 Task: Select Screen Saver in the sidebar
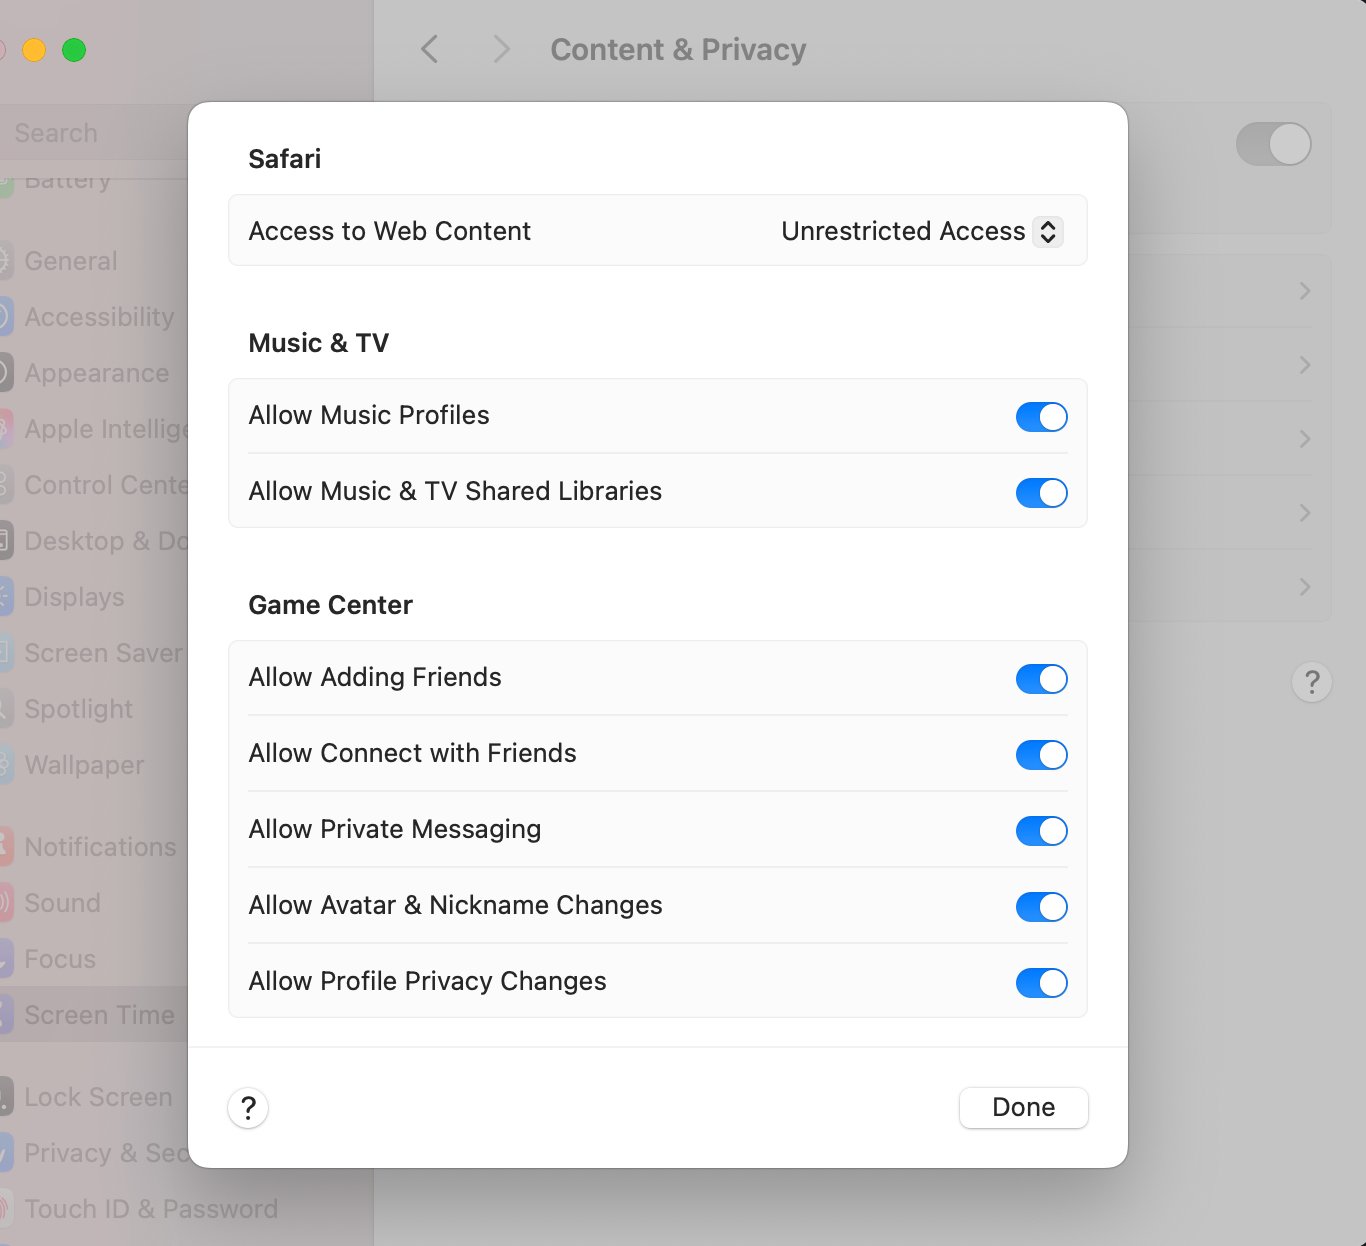(94, 653)
